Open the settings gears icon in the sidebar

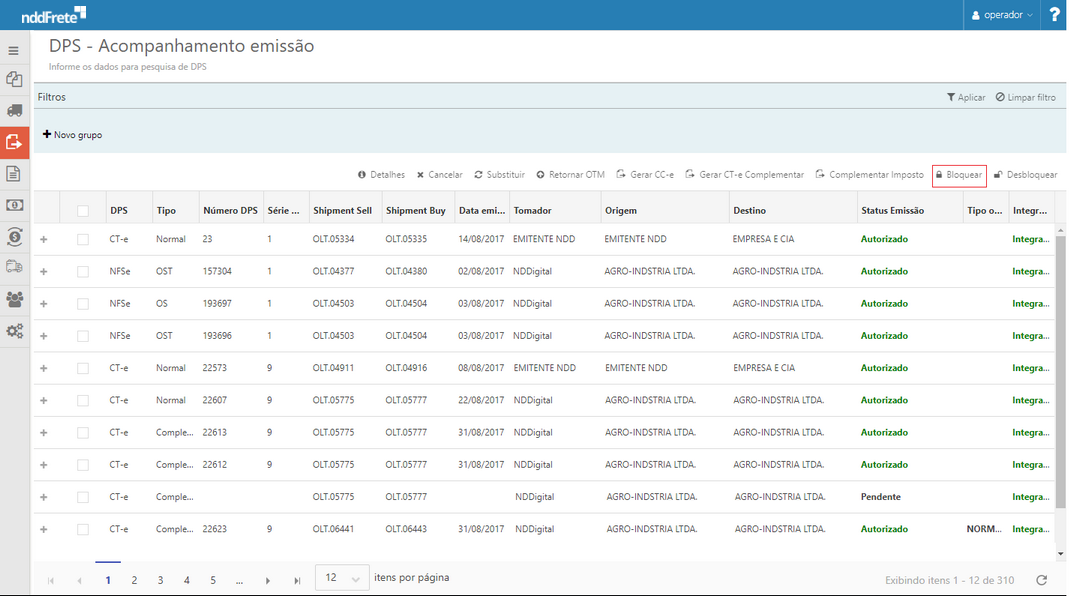click(x=14, y=331)
